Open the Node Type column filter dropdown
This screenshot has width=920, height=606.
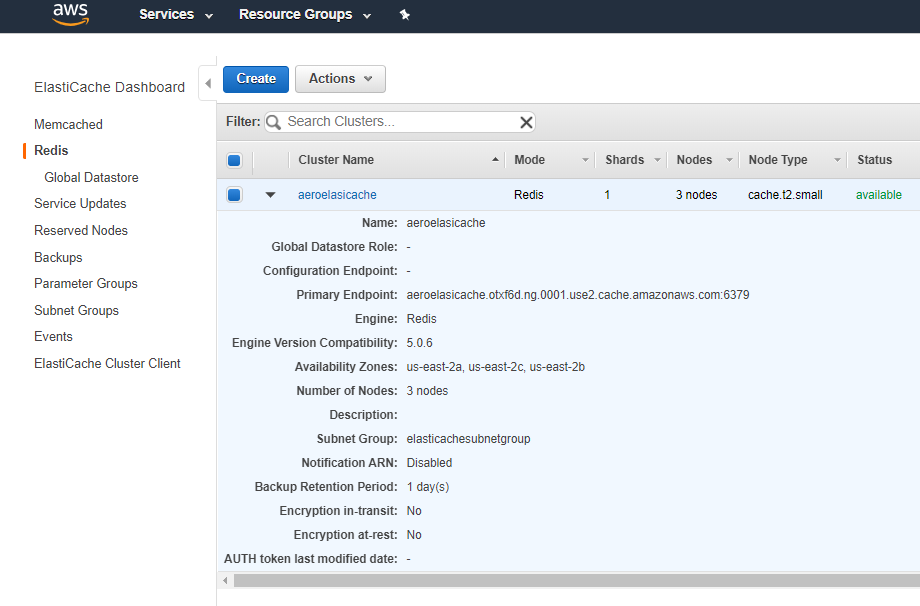pos(837,160)
